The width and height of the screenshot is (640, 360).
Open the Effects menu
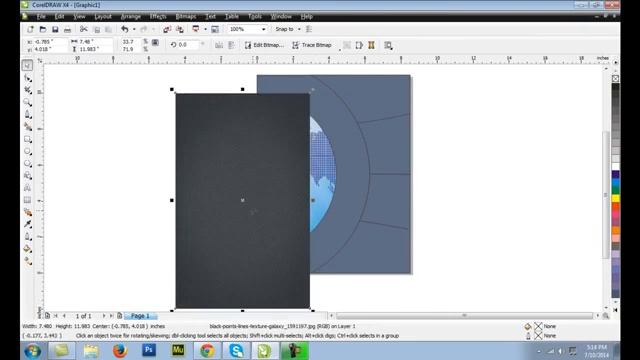coord(158,17)
